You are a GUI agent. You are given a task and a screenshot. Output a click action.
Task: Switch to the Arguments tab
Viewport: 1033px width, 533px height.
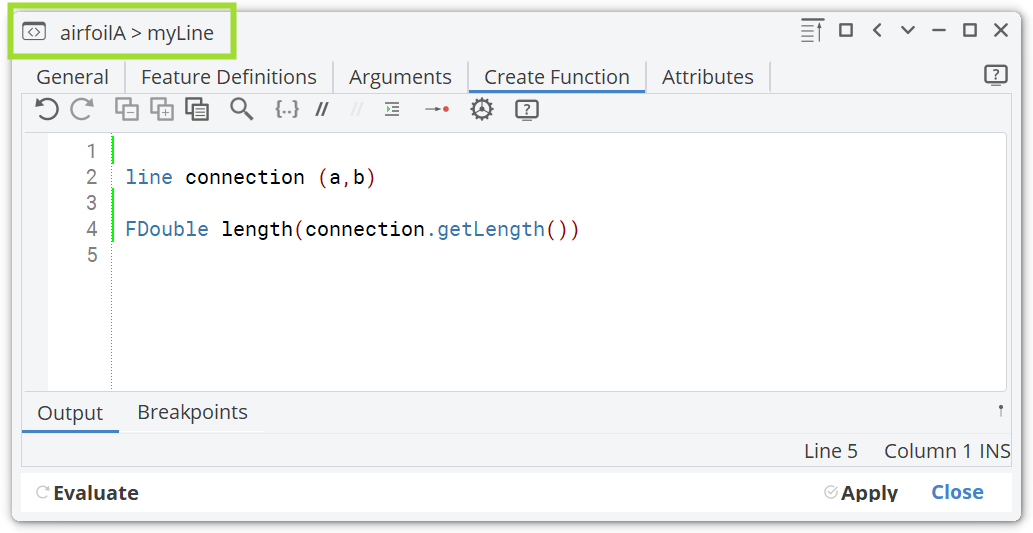(x=400, y=77)
